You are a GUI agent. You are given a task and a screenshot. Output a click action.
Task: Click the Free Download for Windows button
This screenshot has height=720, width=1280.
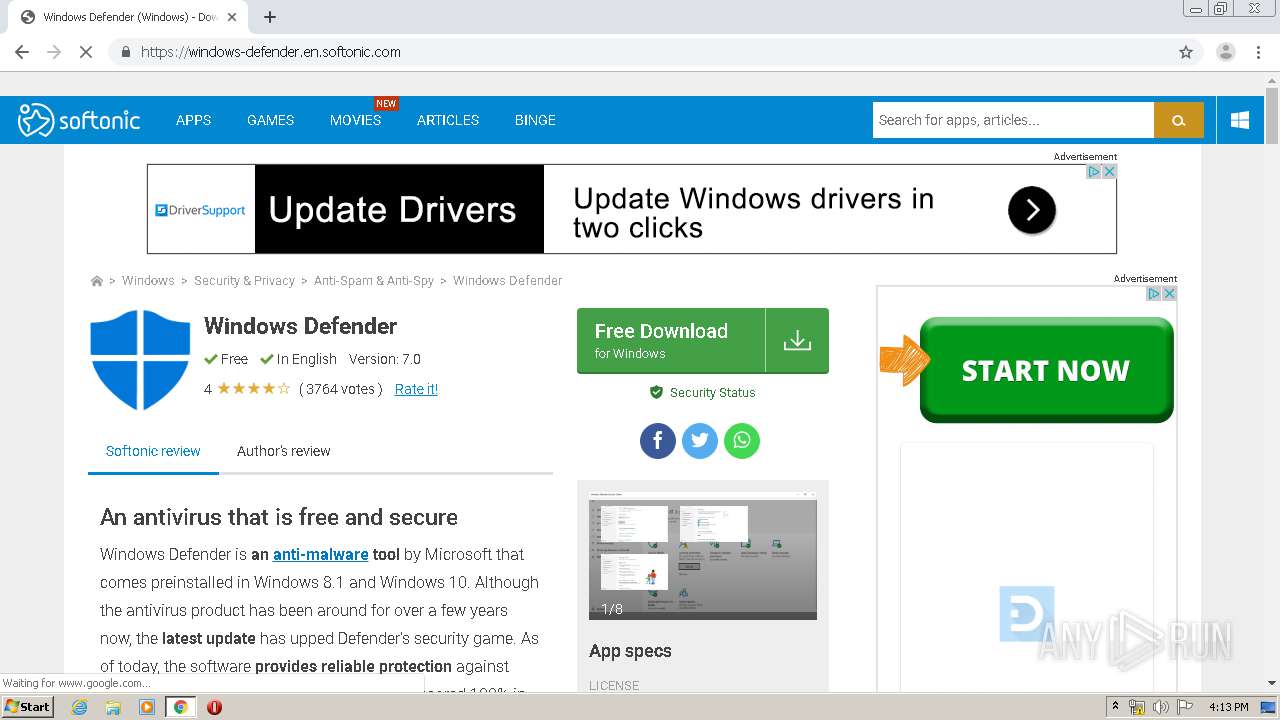[703, 341]
